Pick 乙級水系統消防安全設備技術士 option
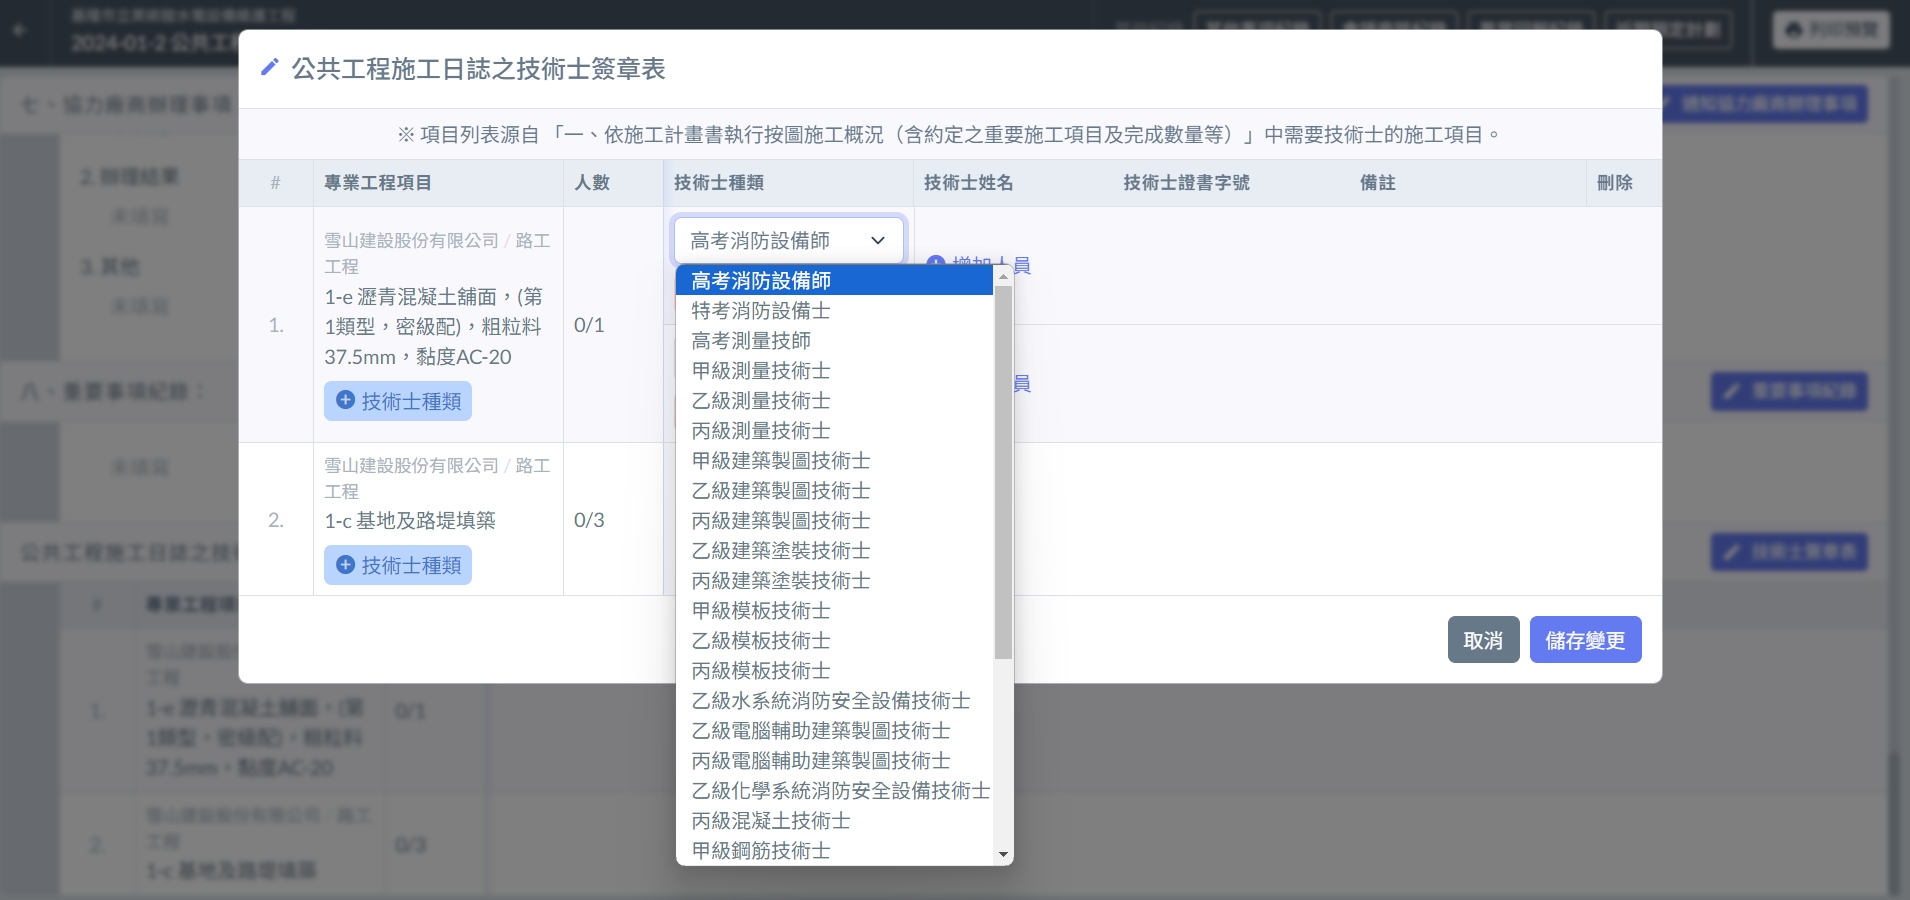 (831, 701)
